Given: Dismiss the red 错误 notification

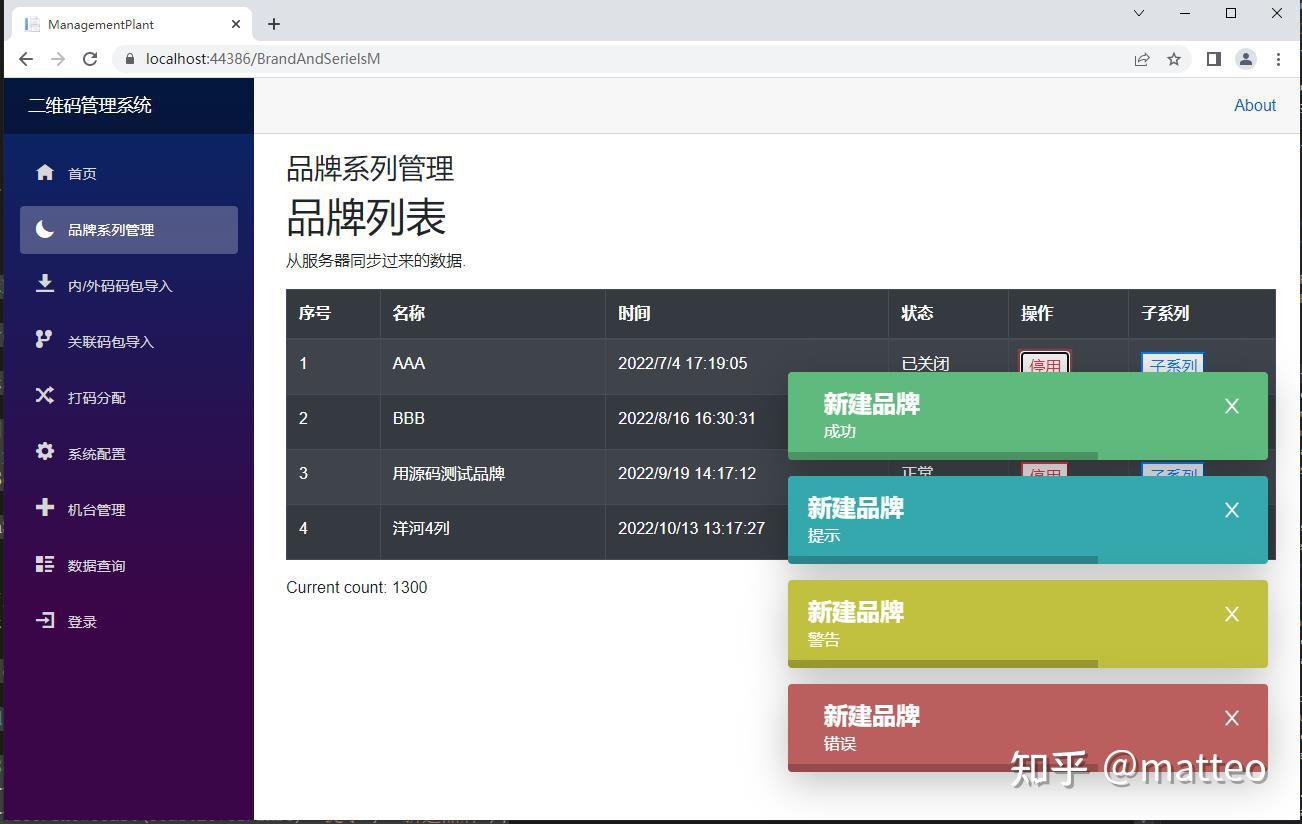Looking at the screenshot, I should point(1232,718).
